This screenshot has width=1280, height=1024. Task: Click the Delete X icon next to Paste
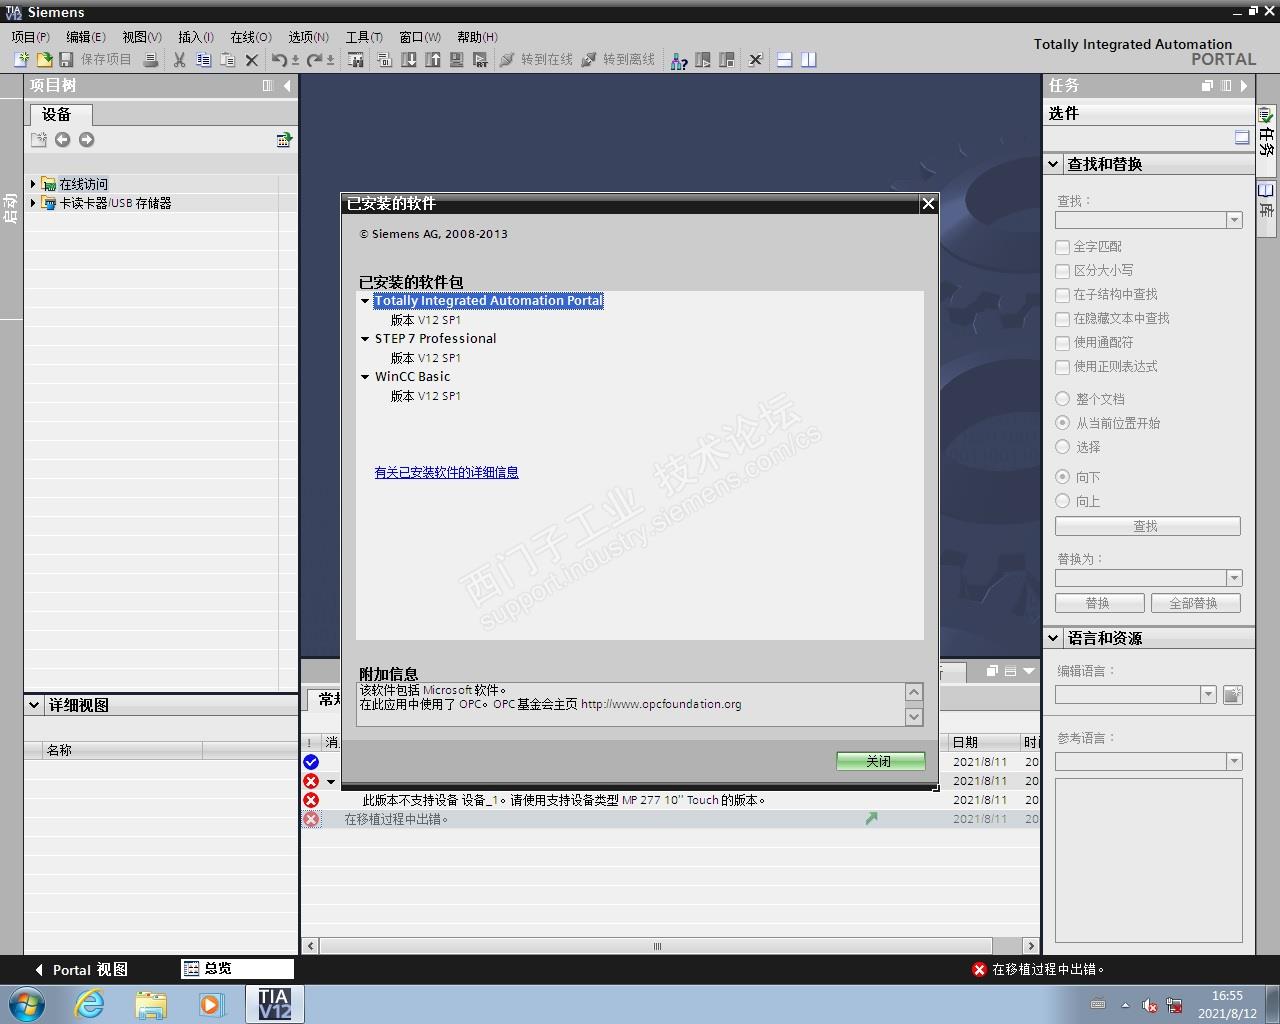click(x=252, y=60)
